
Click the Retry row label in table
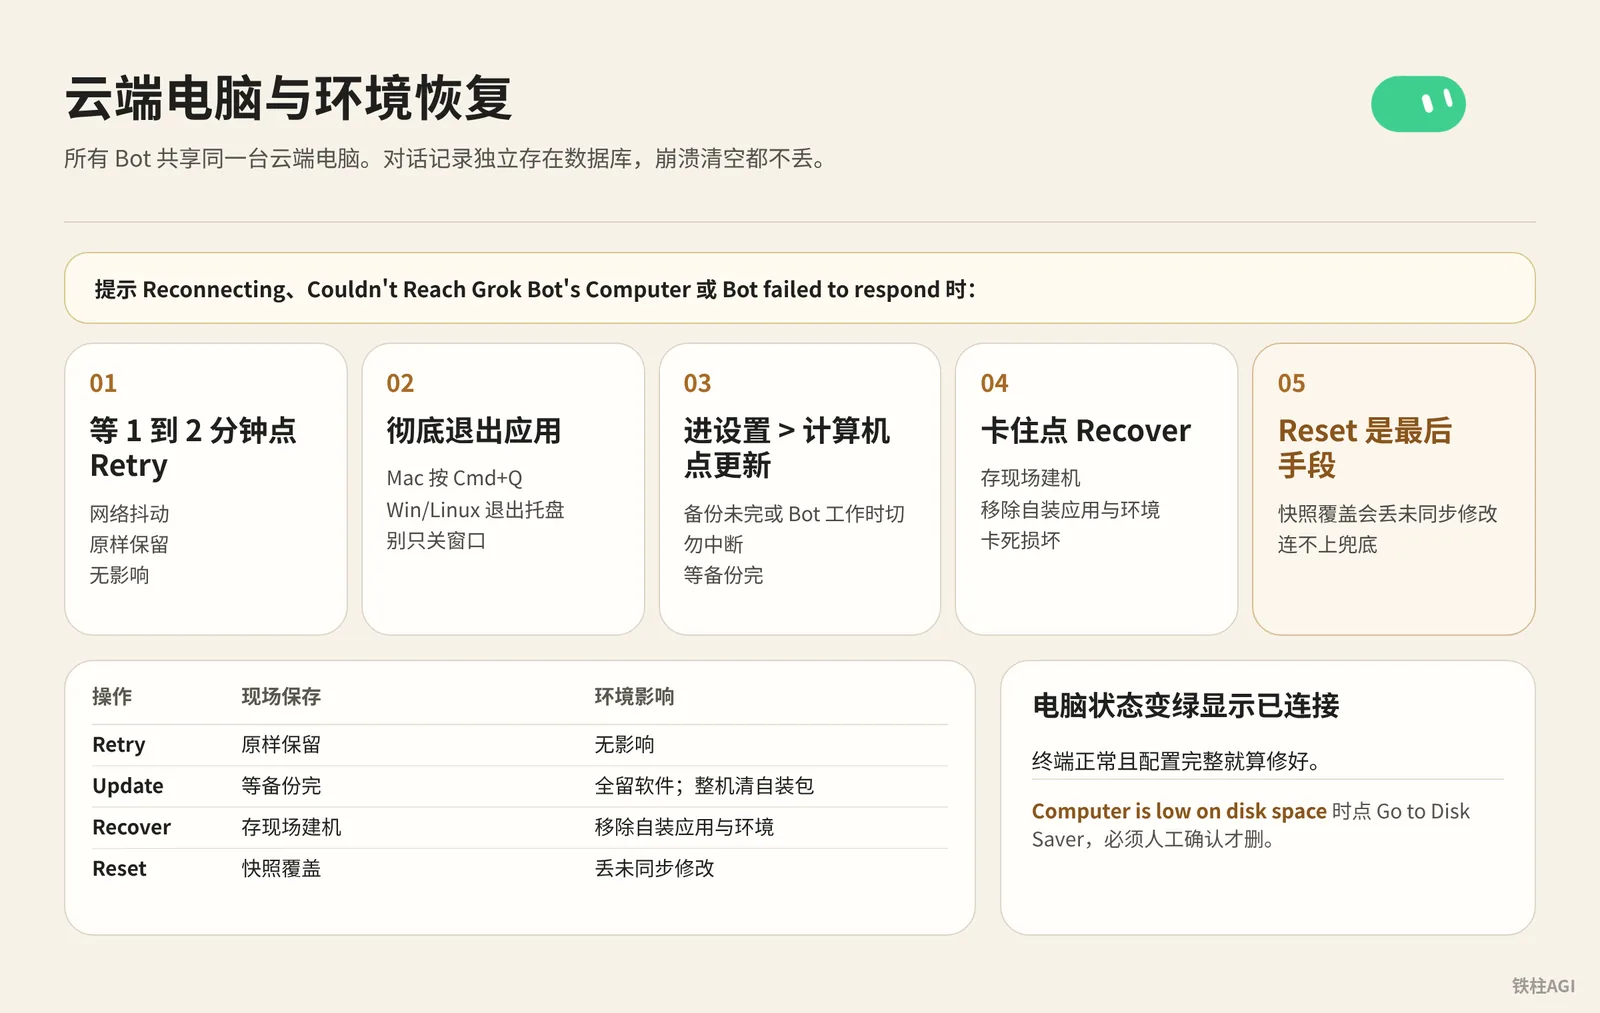[119, 745]
